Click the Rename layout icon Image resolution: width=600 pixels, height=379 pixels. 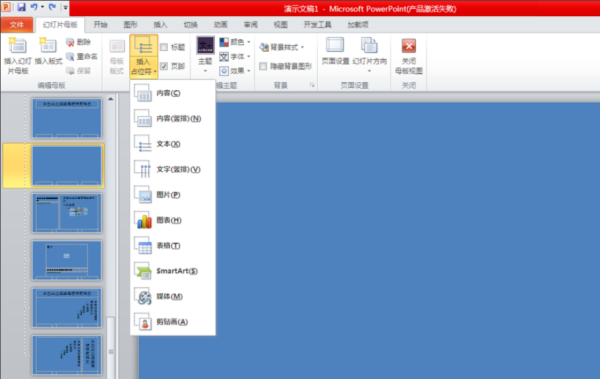(70, 57)
